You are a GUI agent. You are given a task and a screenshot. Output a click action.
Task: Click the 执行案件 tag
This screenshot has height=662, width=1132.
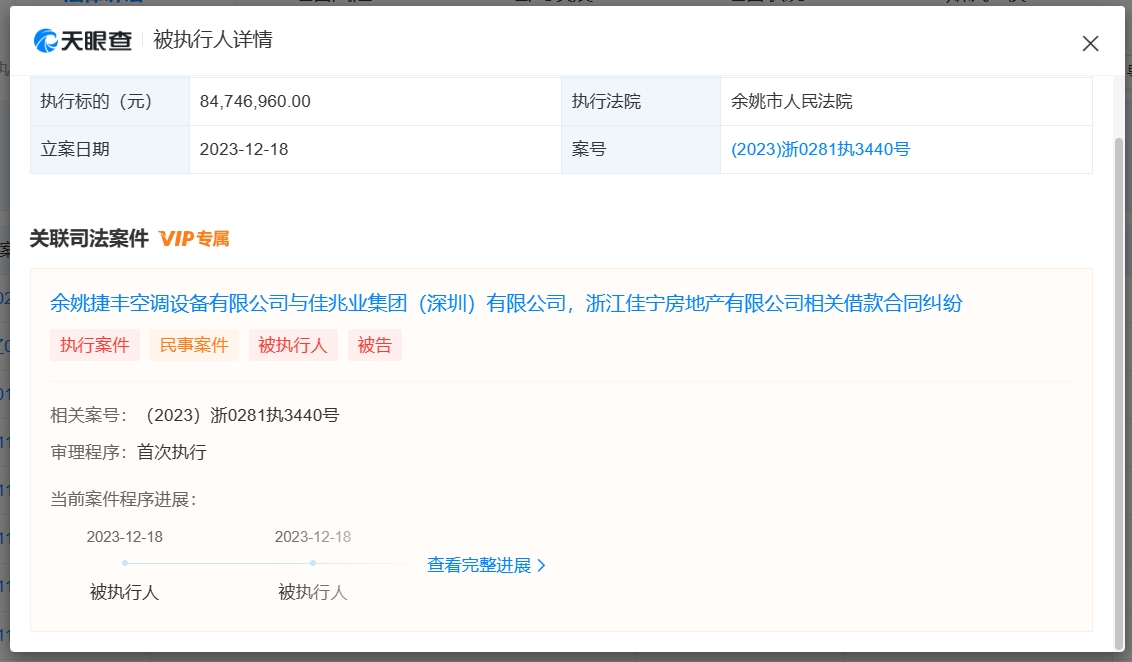pos(95,345)
